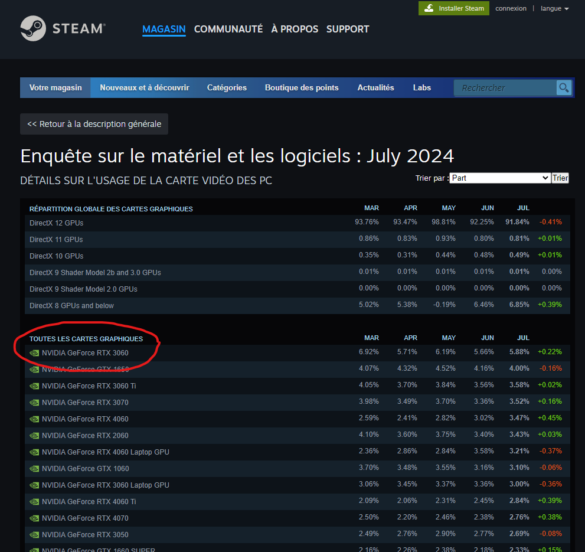Click the DirectX 12 GPUs row

click(297, 223)
